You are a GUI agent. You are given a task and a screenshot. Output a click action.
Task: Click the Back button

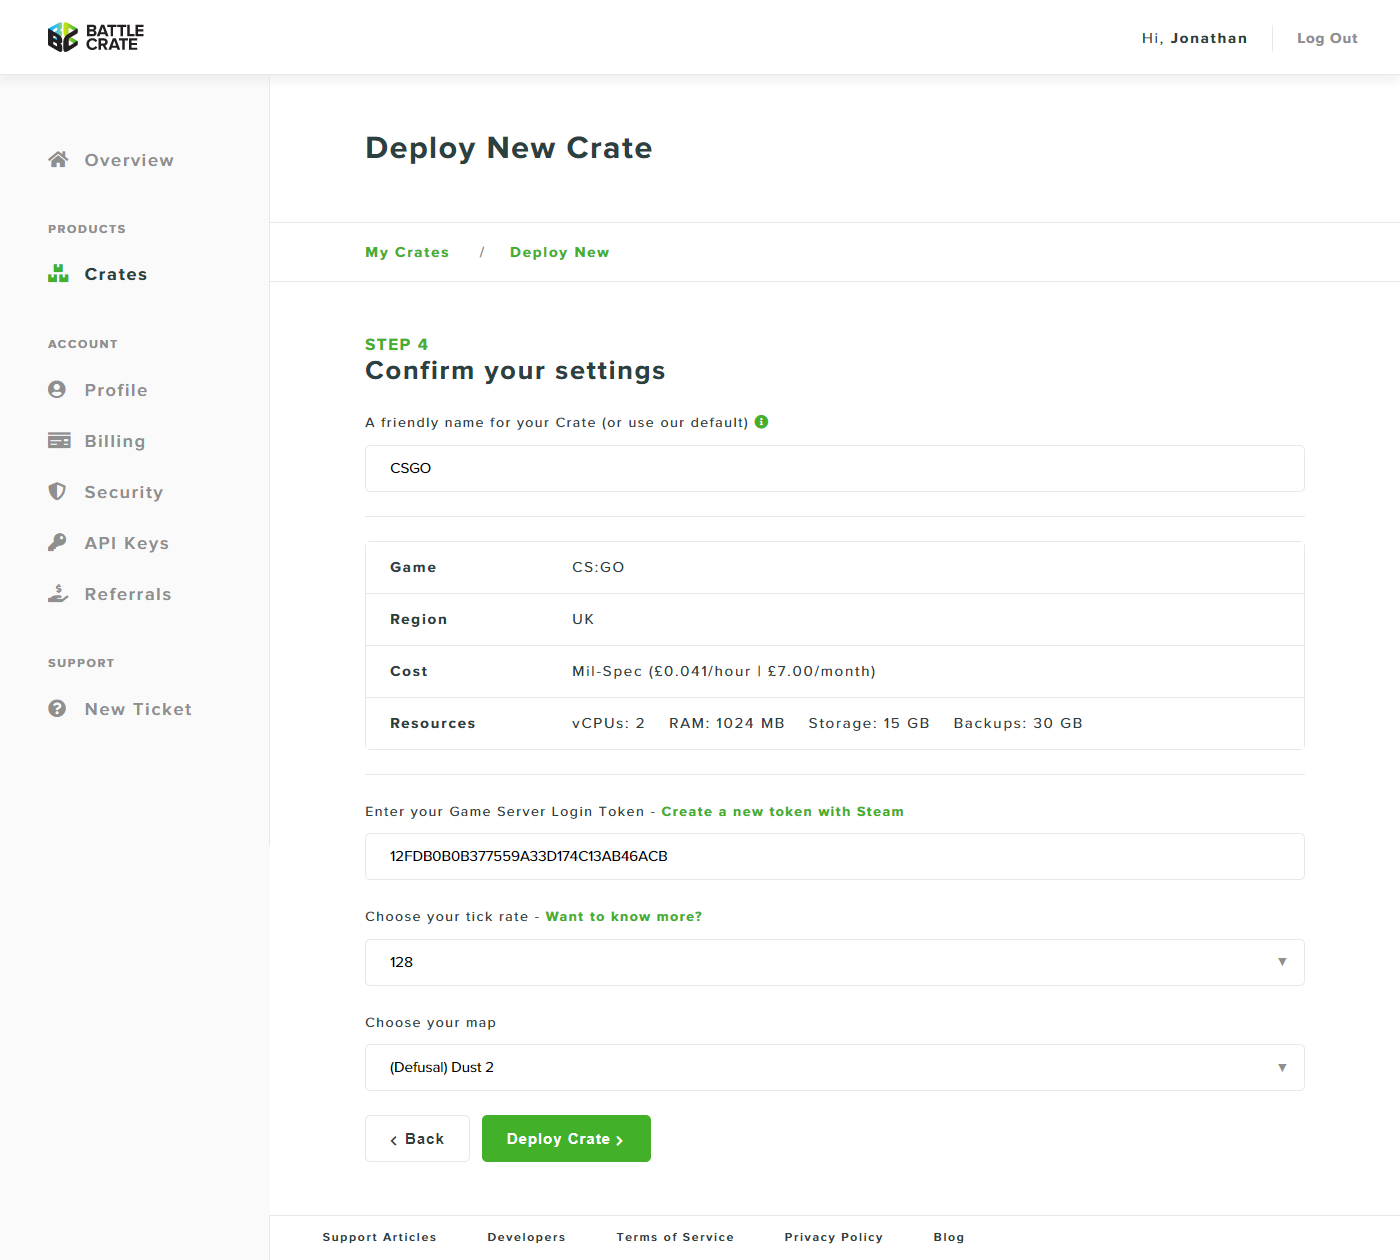pyautogui.click(x=417, y=1139)
